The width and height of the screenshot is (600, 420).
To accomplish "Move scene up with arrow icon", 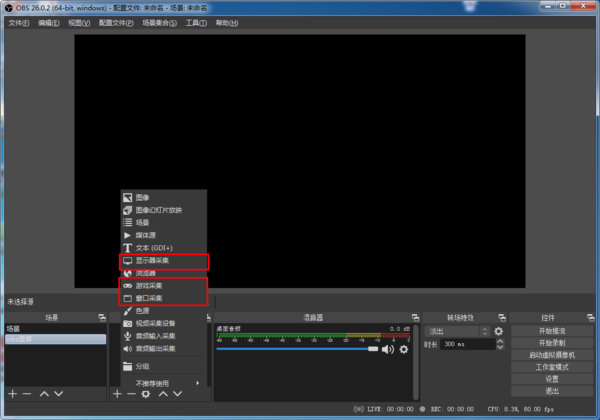I will click(x=43, y=394).
